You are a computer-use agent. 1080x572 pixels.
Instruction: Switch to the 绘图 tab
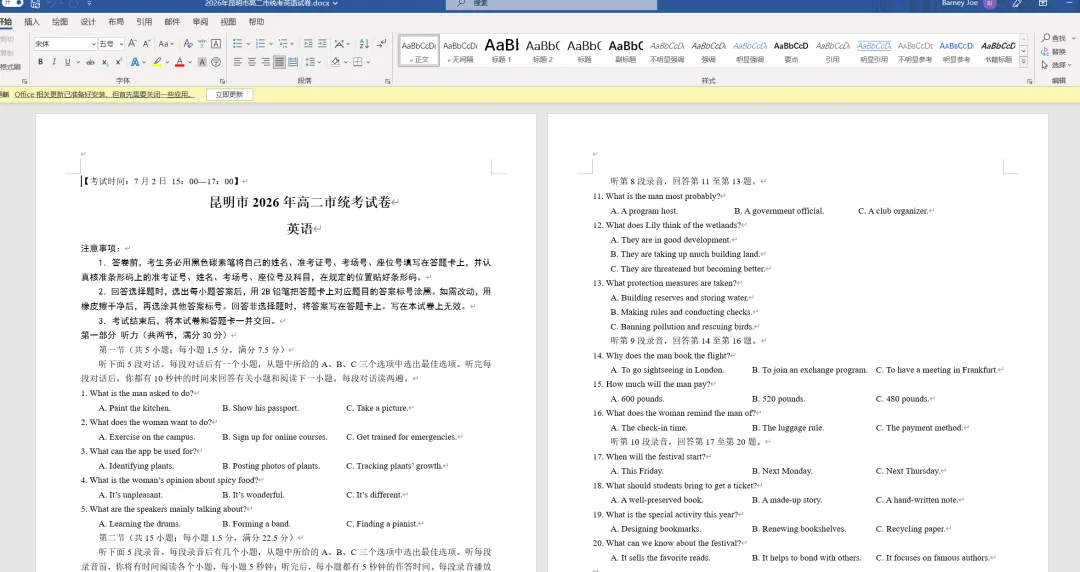pos(60,22)
